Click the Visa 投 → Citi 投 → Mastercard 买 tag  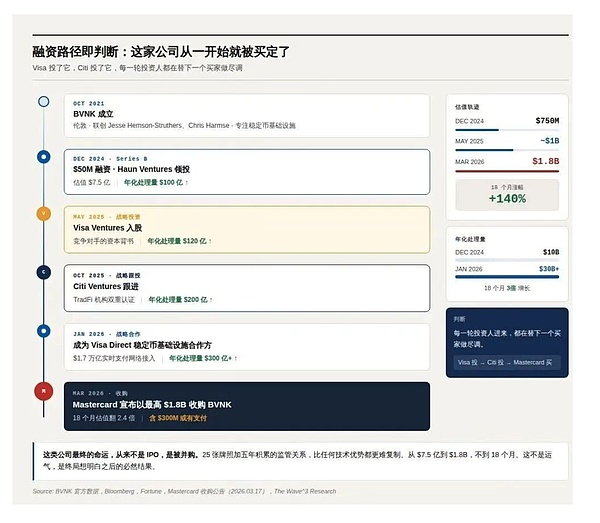point(505,363)
